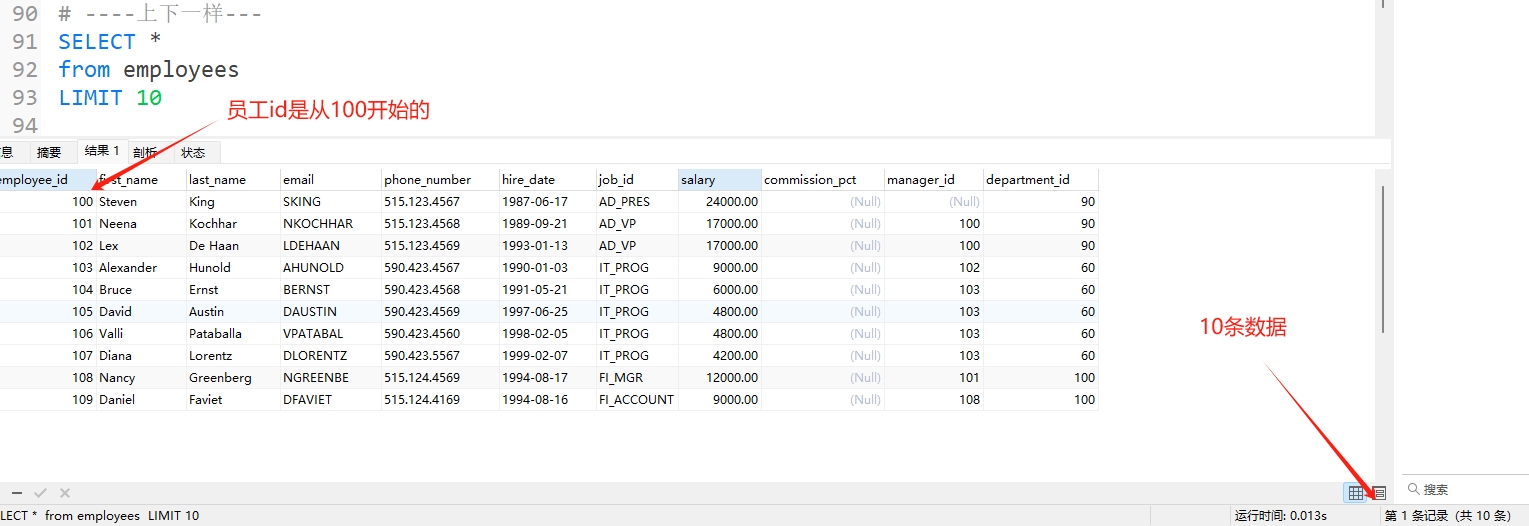Viewport: 1529px width, 526px height.
Task: Click the 24000.00 salary cell
Action: click(x=718, y=202)
